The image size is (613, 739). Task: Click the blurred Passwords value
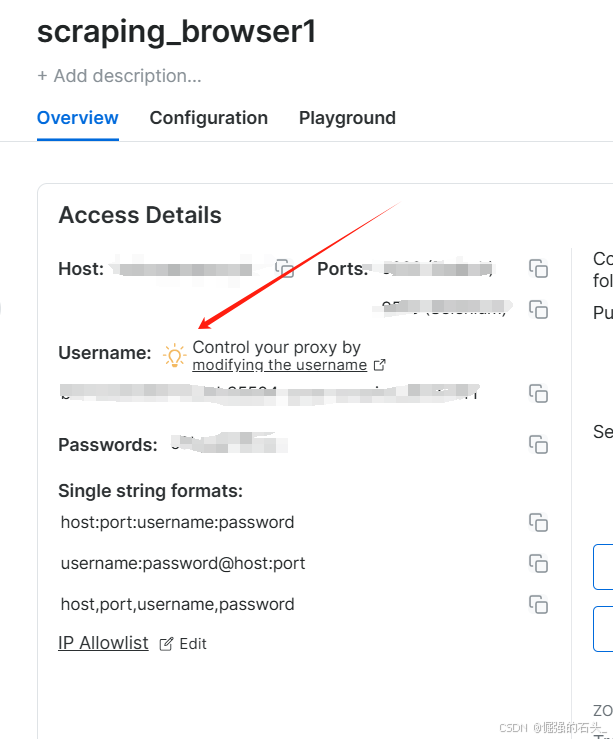(x=228, y=444)
